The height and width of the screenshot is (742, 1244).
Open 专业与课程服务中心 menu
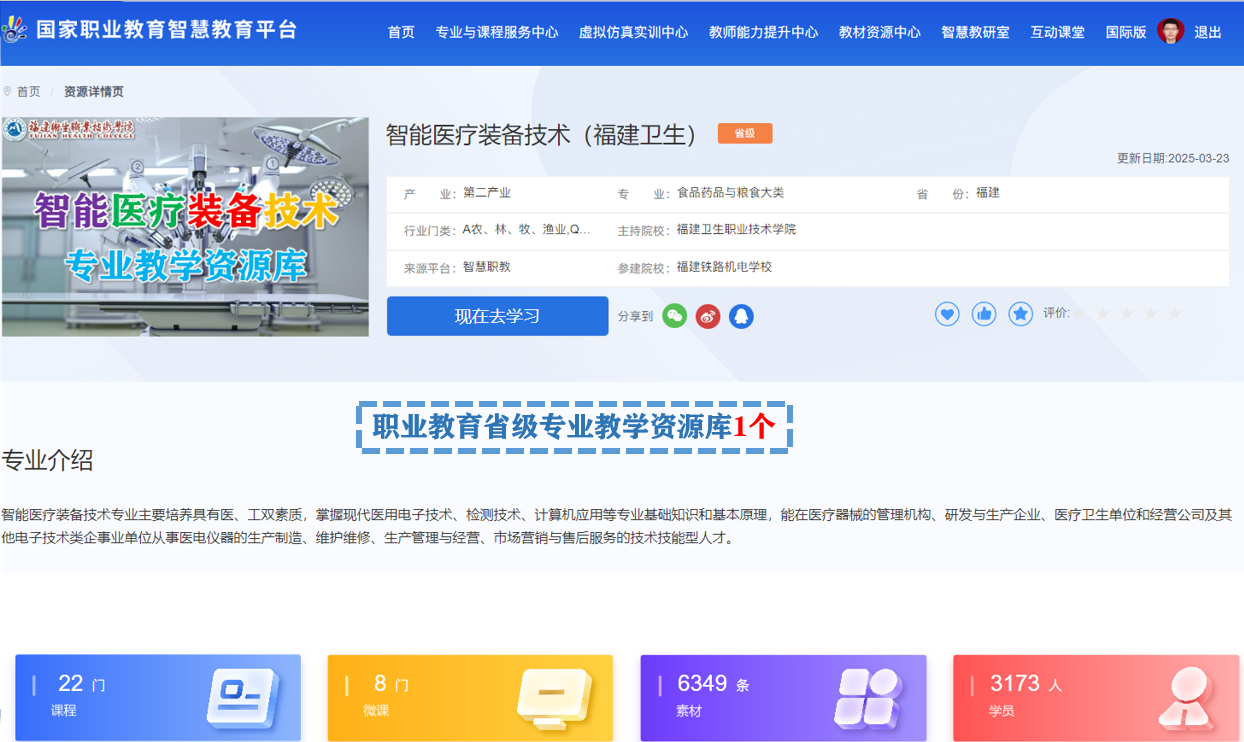click(x=497, y=32)
